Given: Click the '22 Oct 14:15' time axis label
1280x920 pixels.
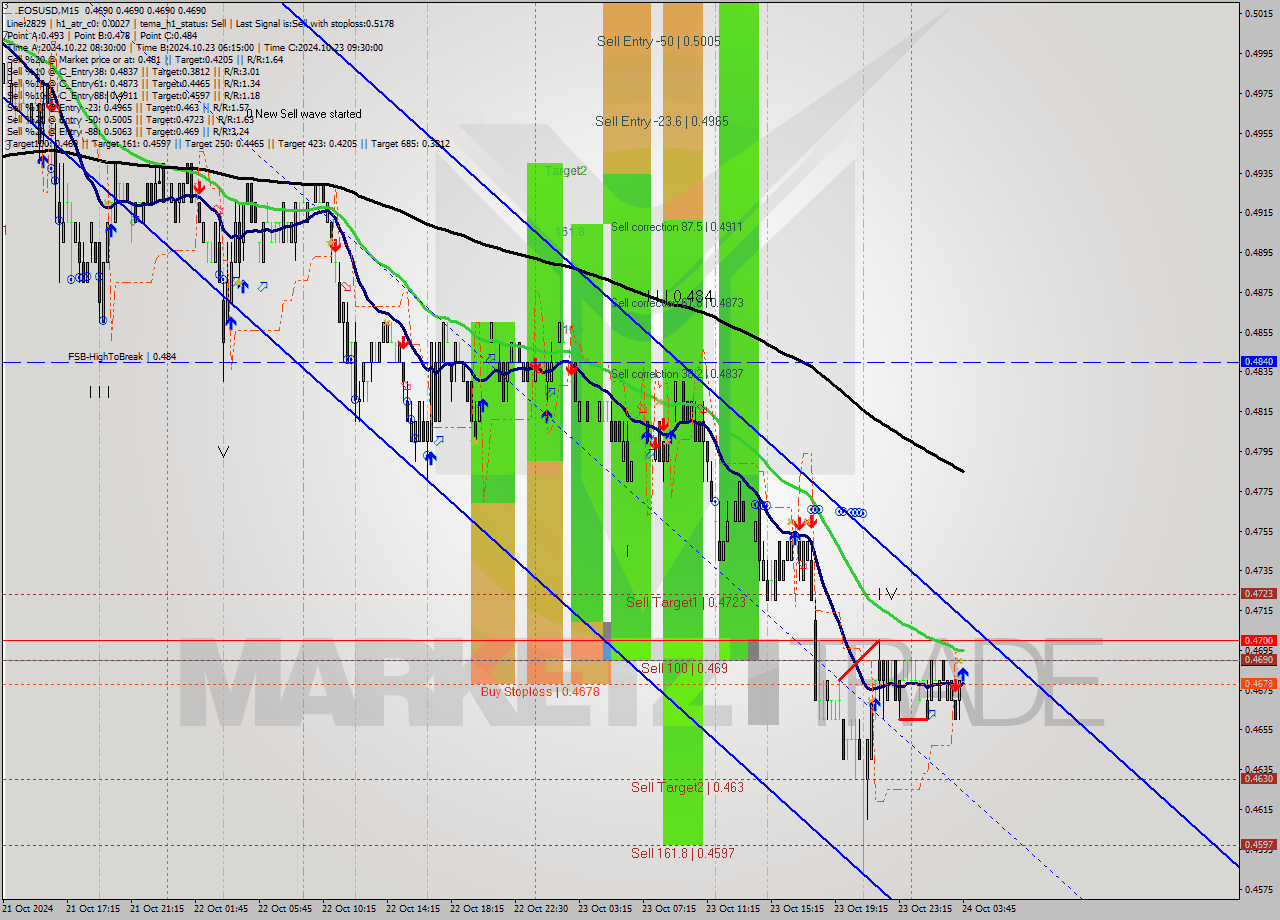Looking at the screenshot, I should tap(412, 909).
